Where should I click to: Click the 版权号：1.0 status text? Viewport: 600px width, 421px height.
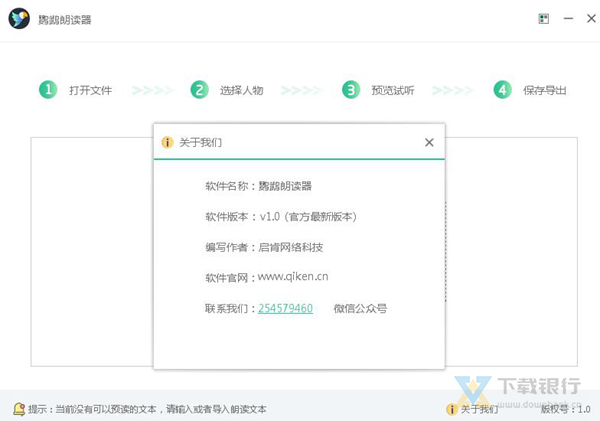pos(566,409)
